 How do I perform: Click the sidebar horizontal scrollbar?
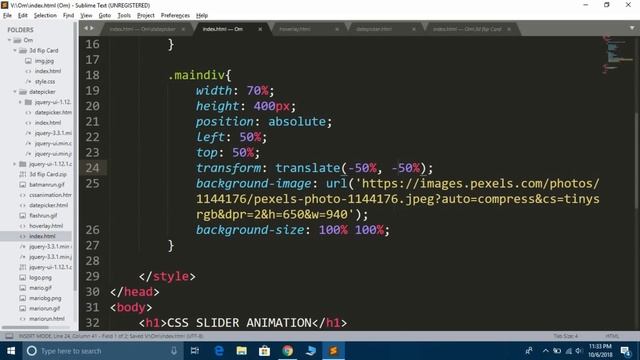(25, 327)
